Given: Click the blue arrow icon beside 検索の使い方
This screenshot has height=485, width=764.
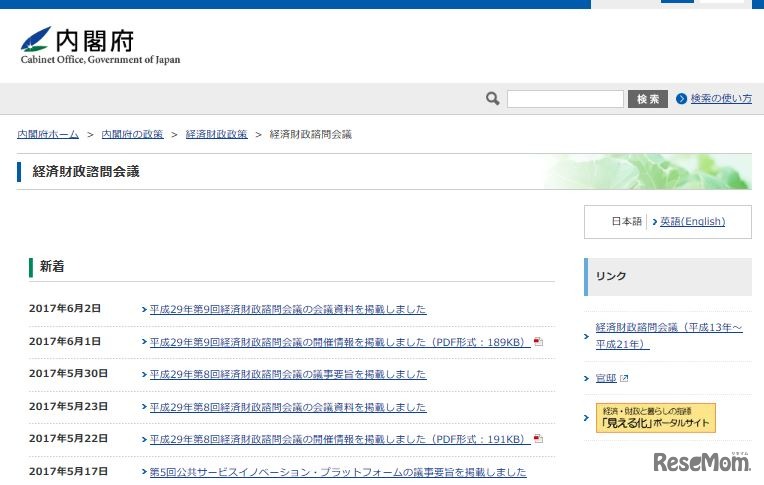Looking at the screenshot, I should (681, 99).
